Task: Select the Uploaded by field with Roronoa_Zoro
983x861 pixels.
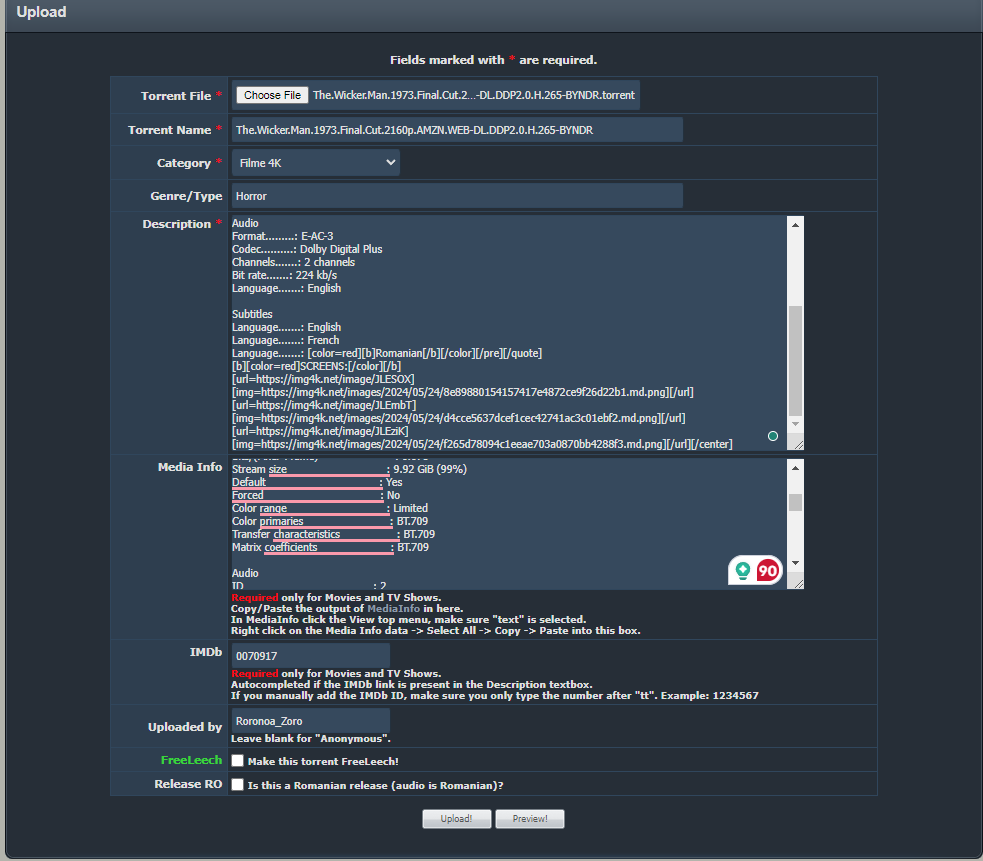Action: click(310, 720)
